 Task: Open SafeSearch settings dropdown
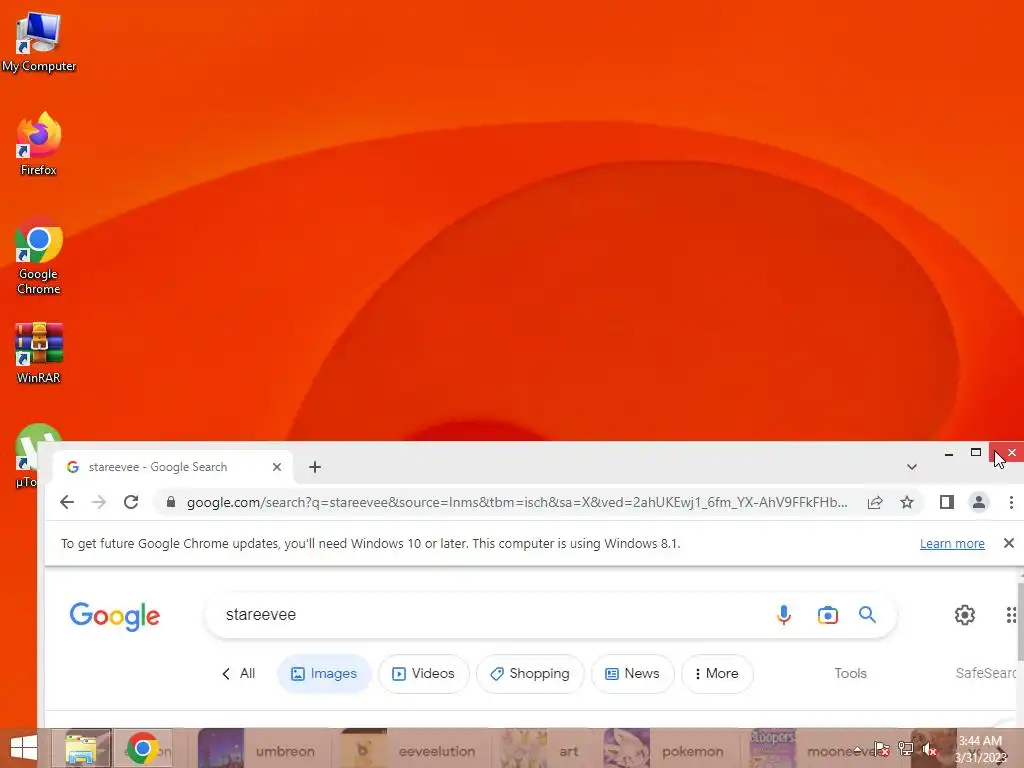click(986, 673)
